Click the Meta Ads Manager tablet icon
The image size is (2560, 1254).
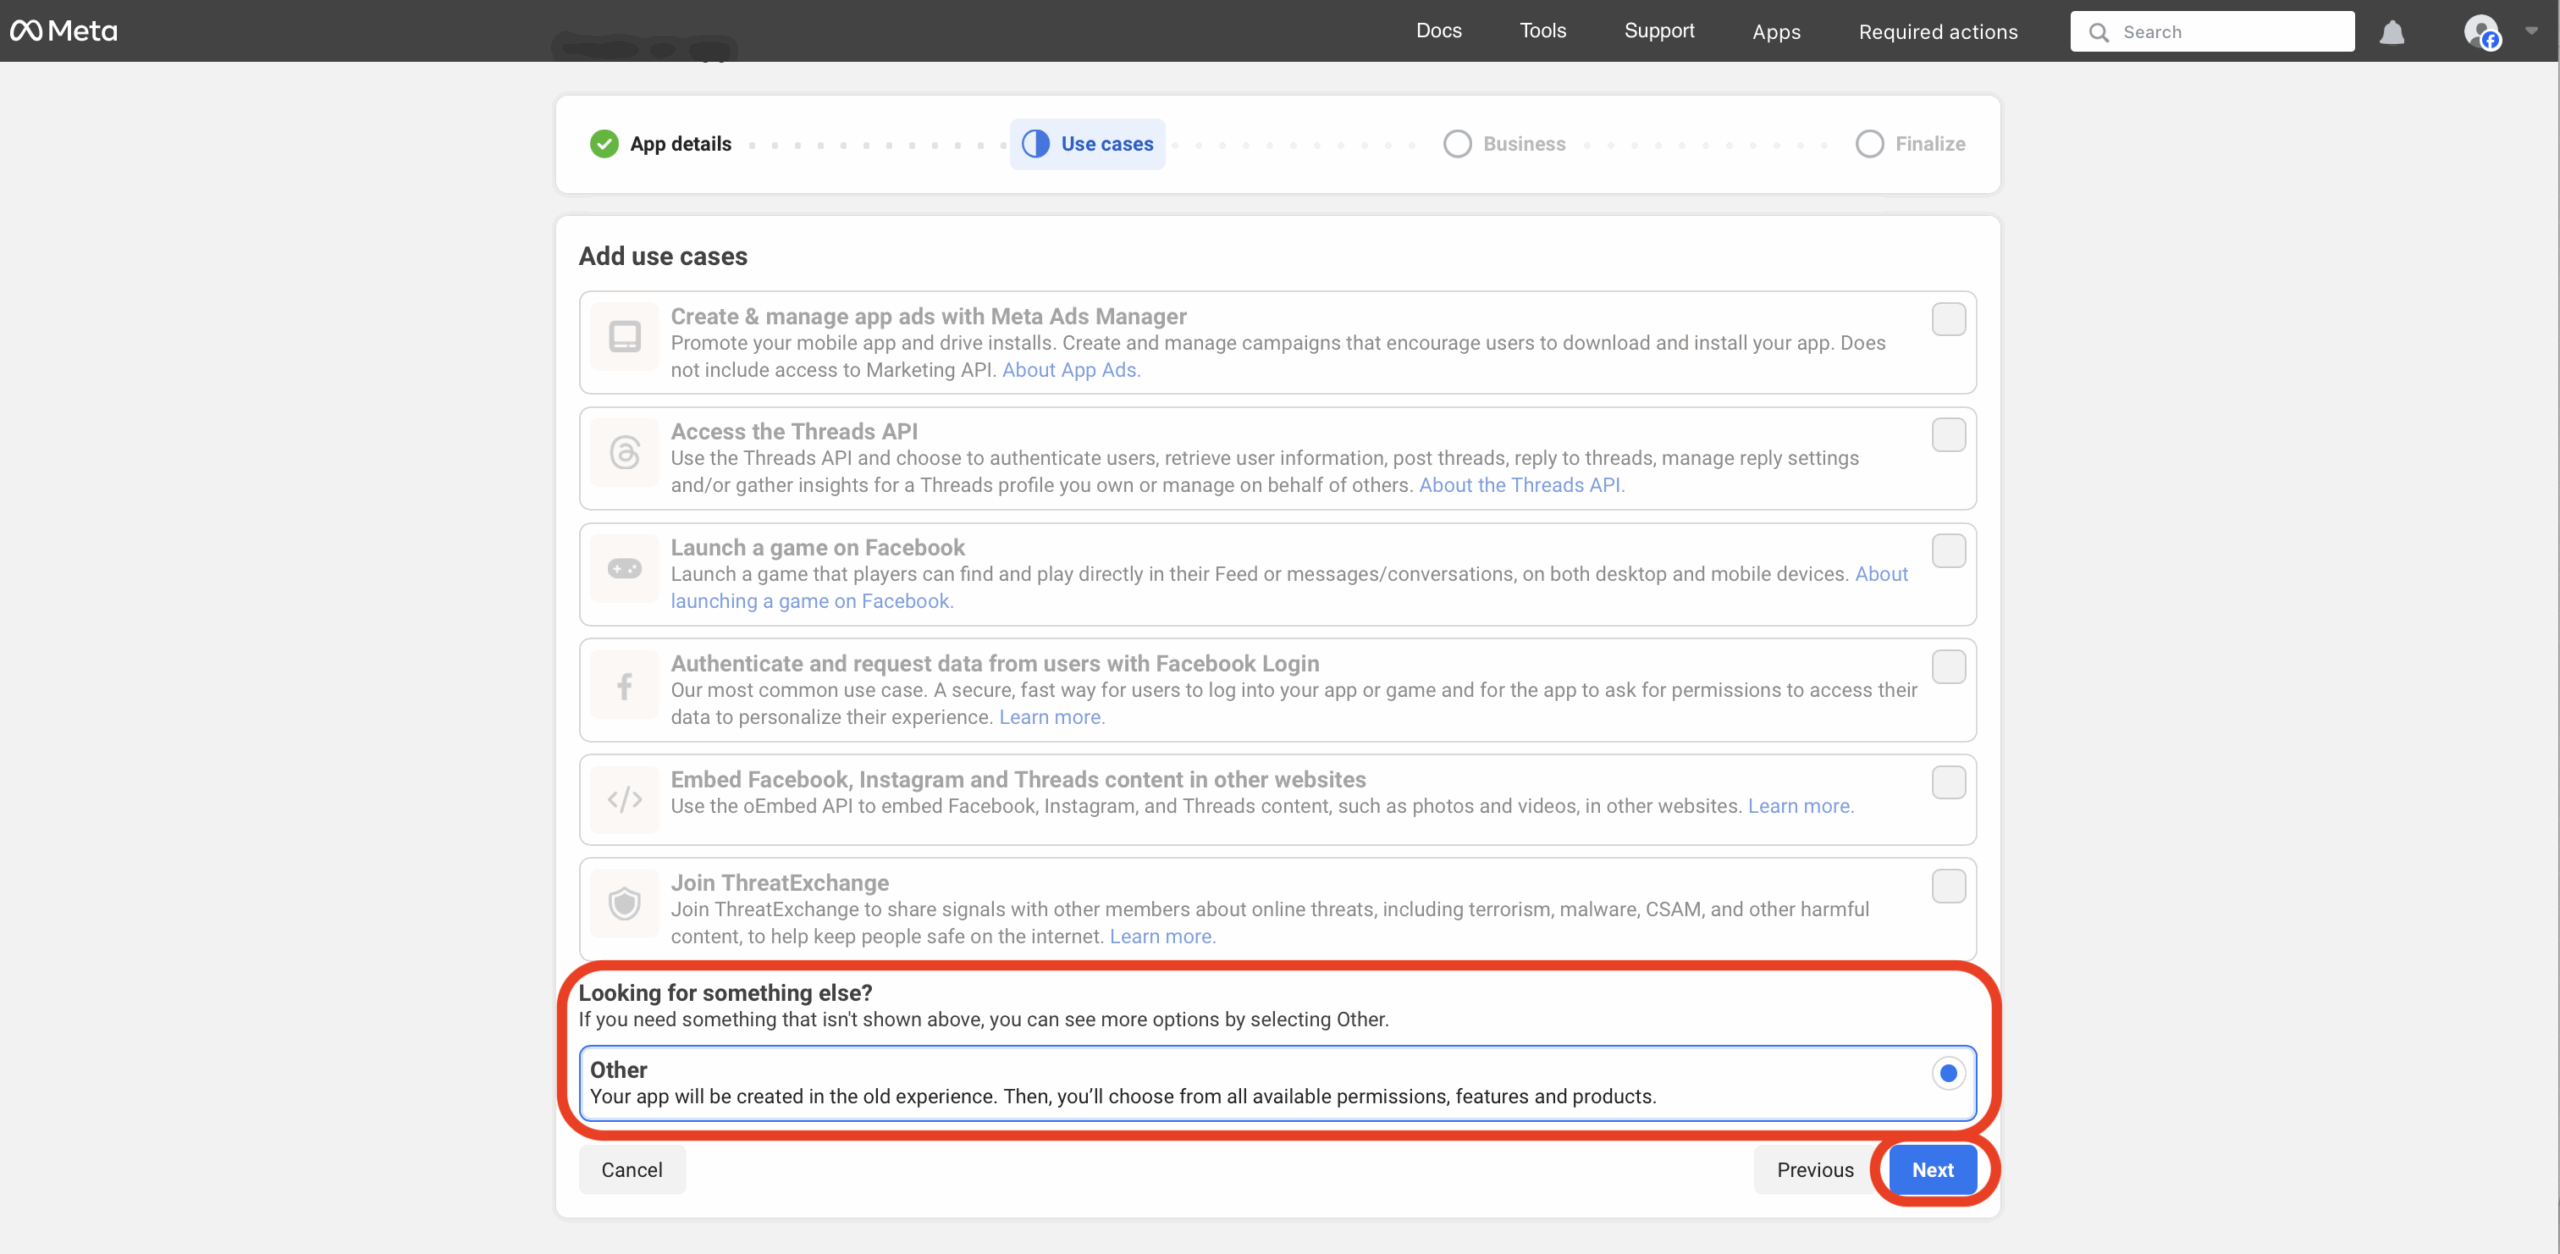tap(625, 337)
